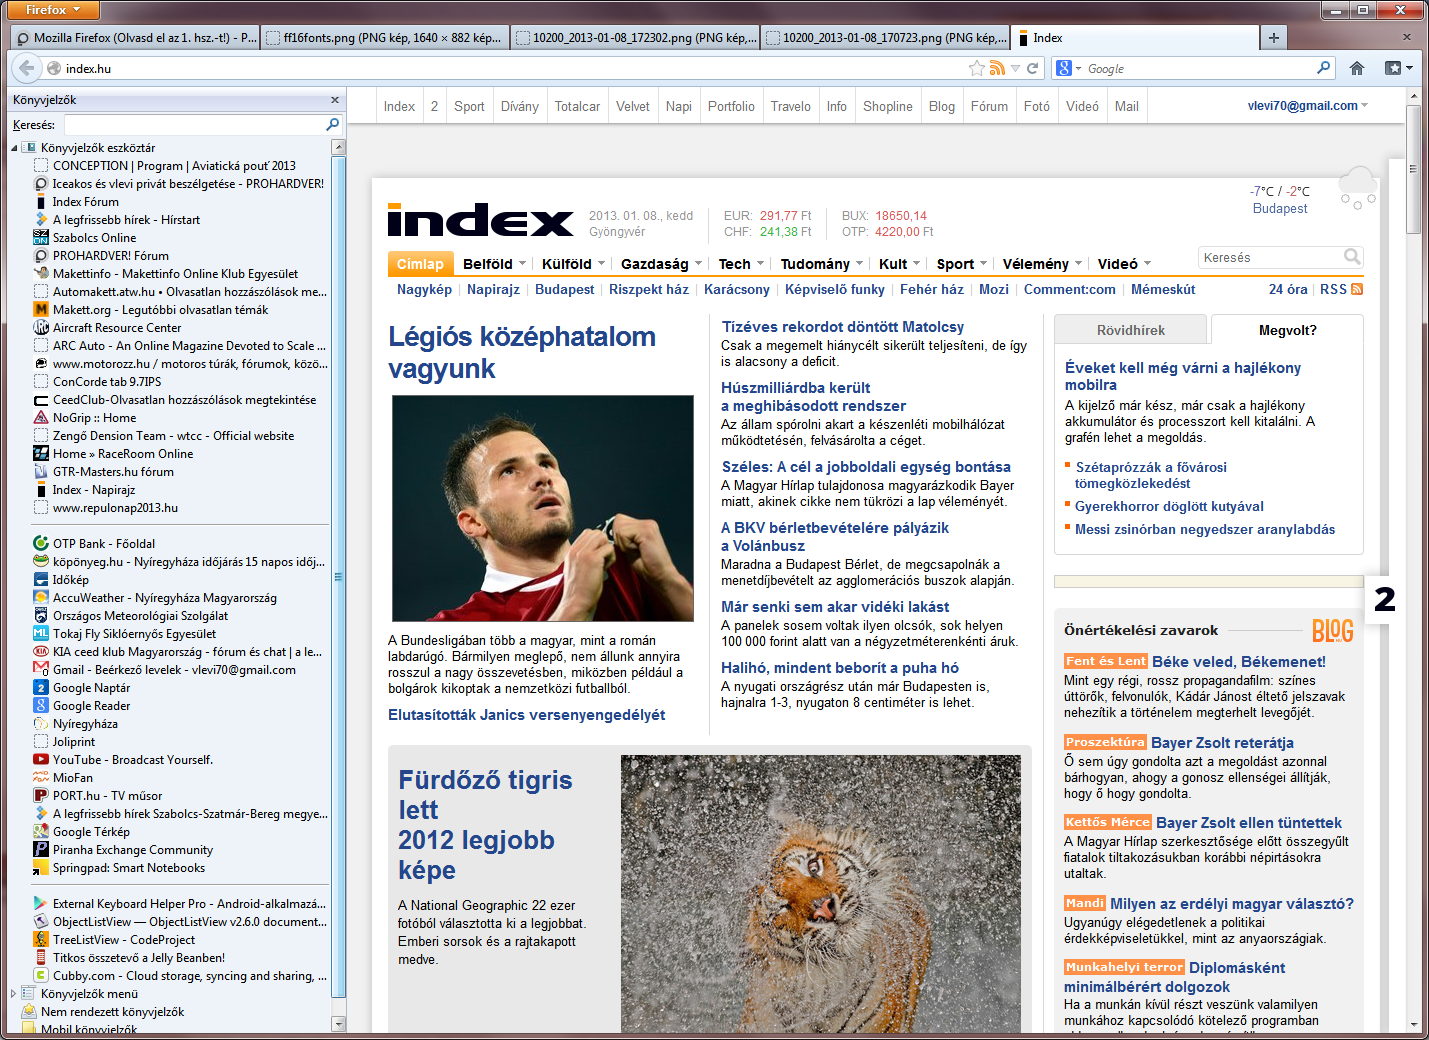Open the 24 óra link
The image size is (1429, 1040).
[x=1288, y=289]
